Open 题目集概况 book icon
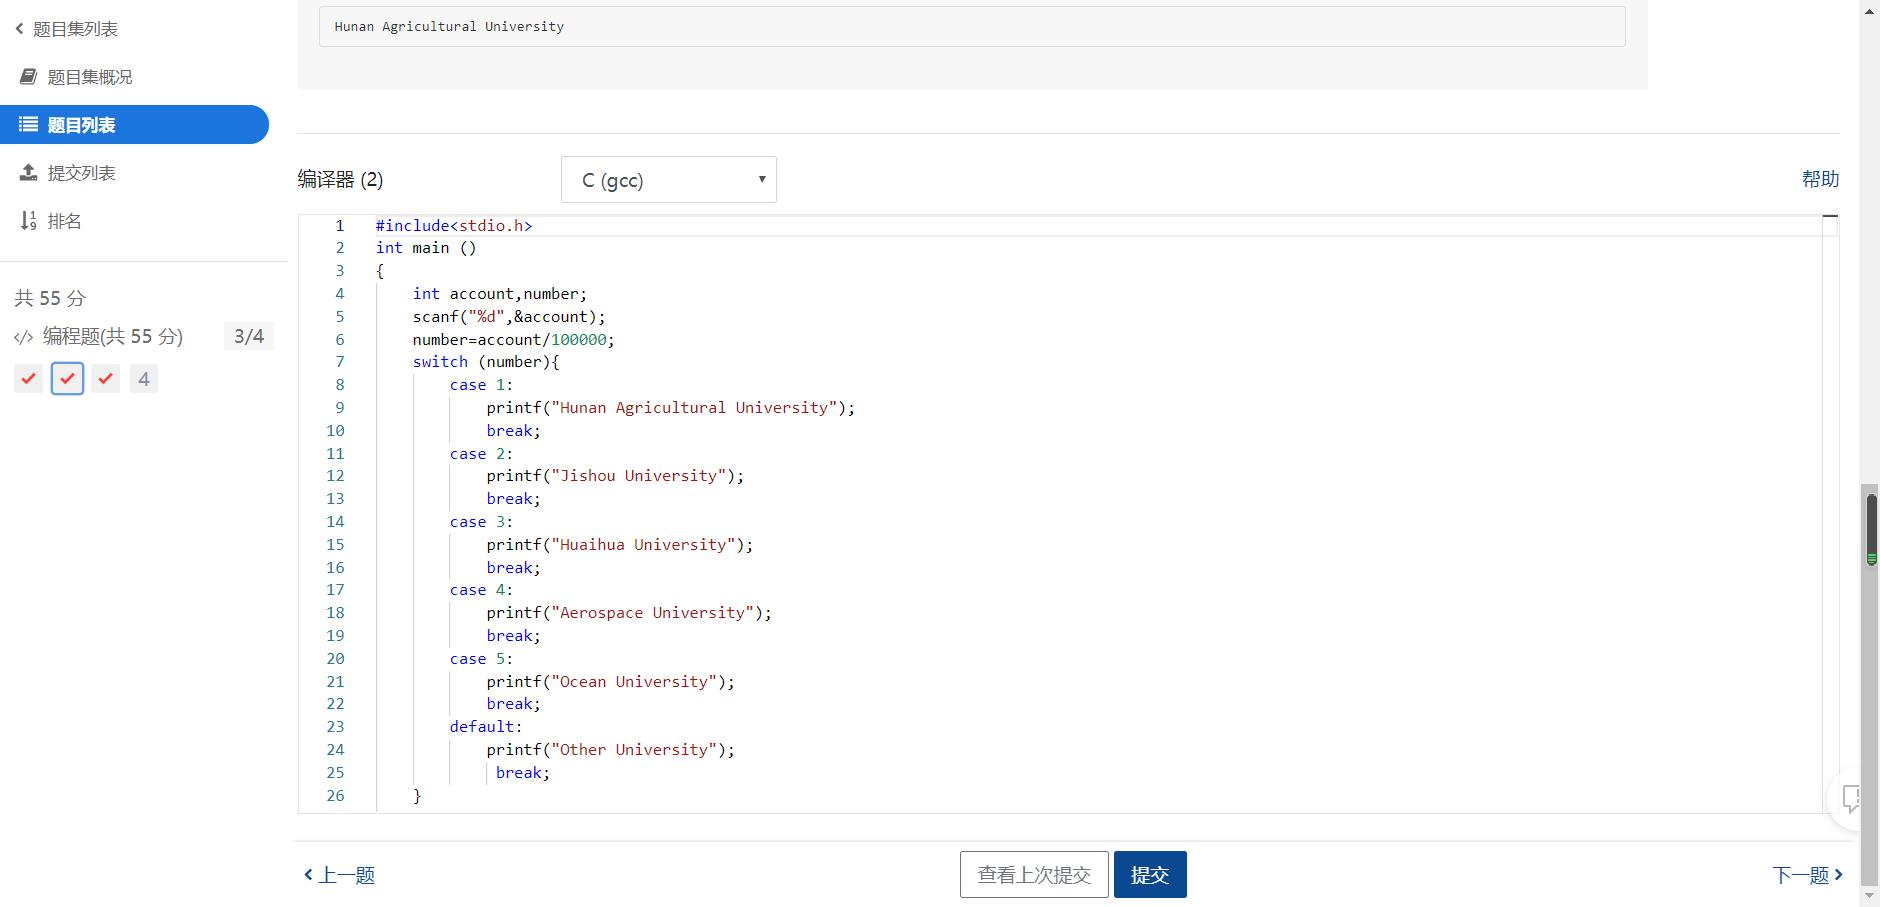The width and height of the screenshot is (1880, 907). click(x=29, y=77)
